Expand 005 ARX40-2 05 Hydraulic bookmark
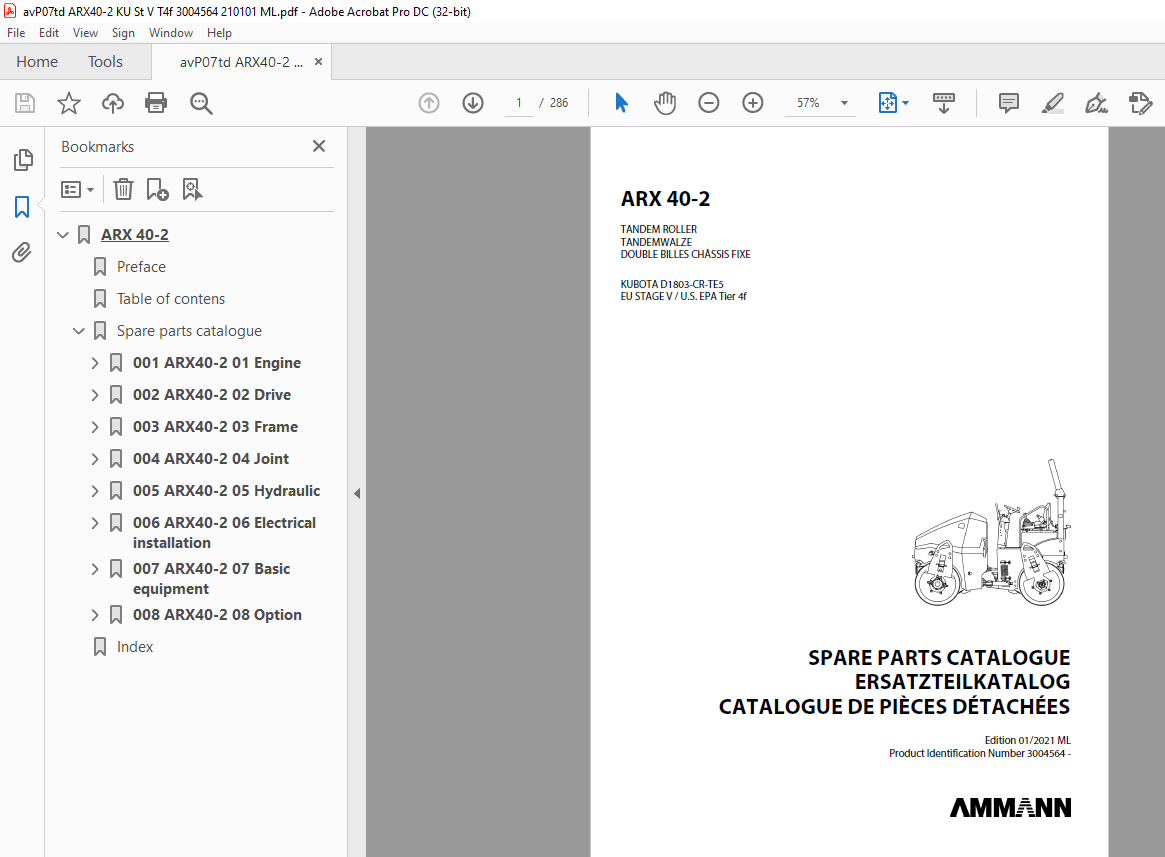Screen dimensions: 1165x857 click(x=95, y=491)
